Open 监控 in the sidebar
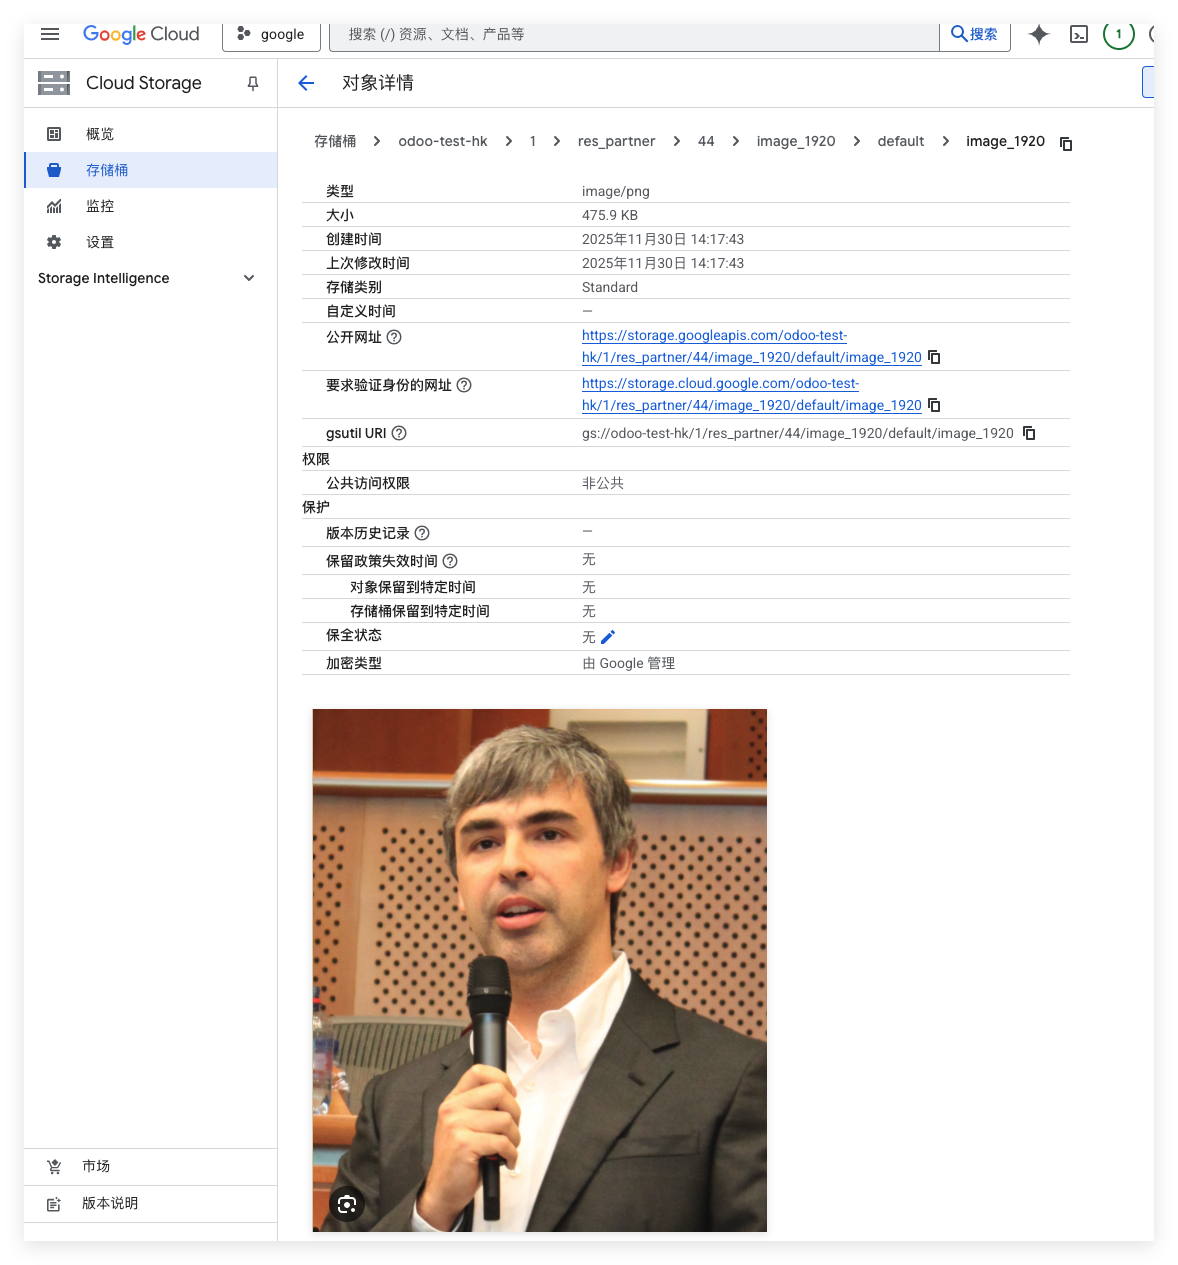The image size is (1178, 1265). 100,206
